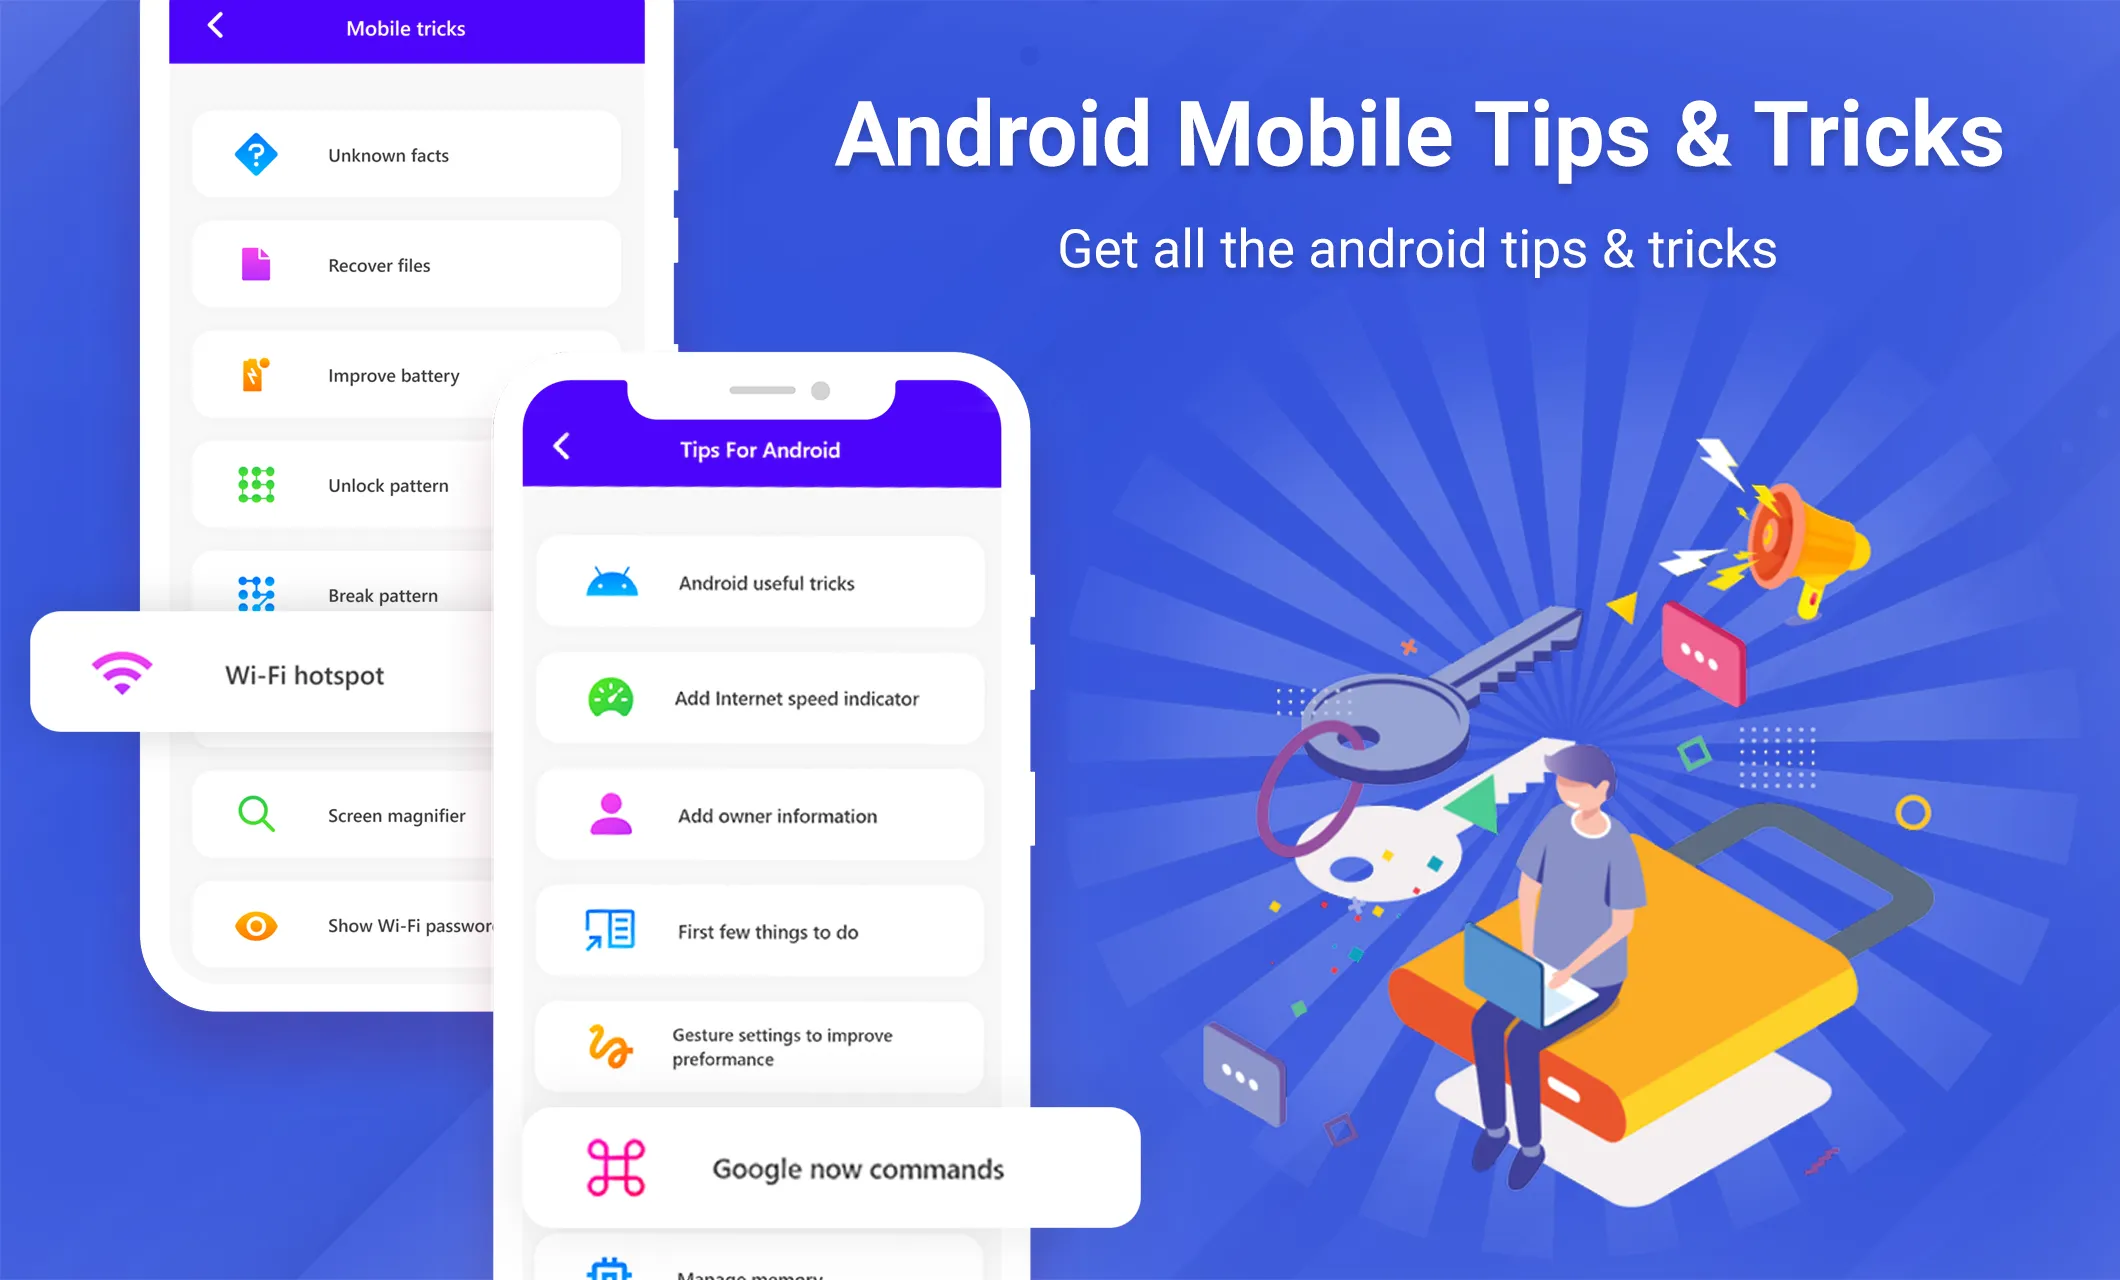The height and width of the screenshot is (1280, 2120).
Task: Click the Add Internet speed indicator icon
Action: (612, 698)
